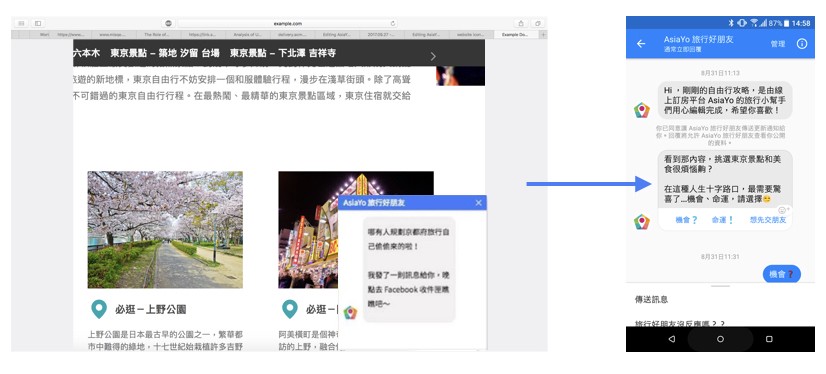Switch to the 'delivery.acm...' tab
Viewport: 826px width, 374px height.
(291, 35)
